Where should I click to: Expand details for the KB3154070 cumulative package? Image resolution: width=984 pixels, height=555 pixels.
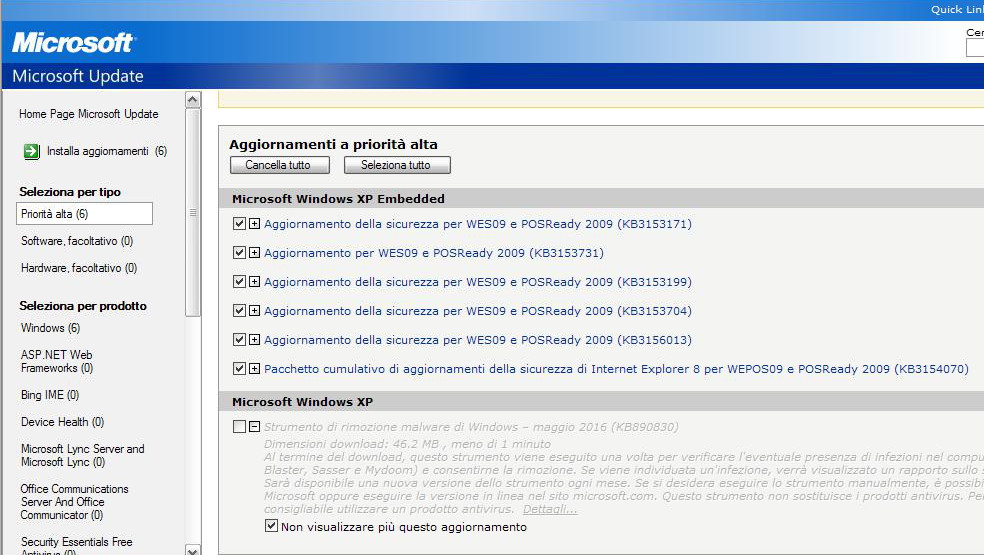coord(254,369)
